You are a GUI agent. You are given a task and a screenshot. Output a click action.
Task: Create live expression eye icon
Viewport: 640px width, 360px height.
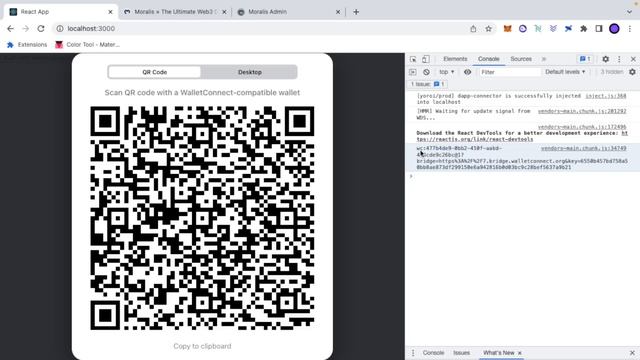(467, 72)
